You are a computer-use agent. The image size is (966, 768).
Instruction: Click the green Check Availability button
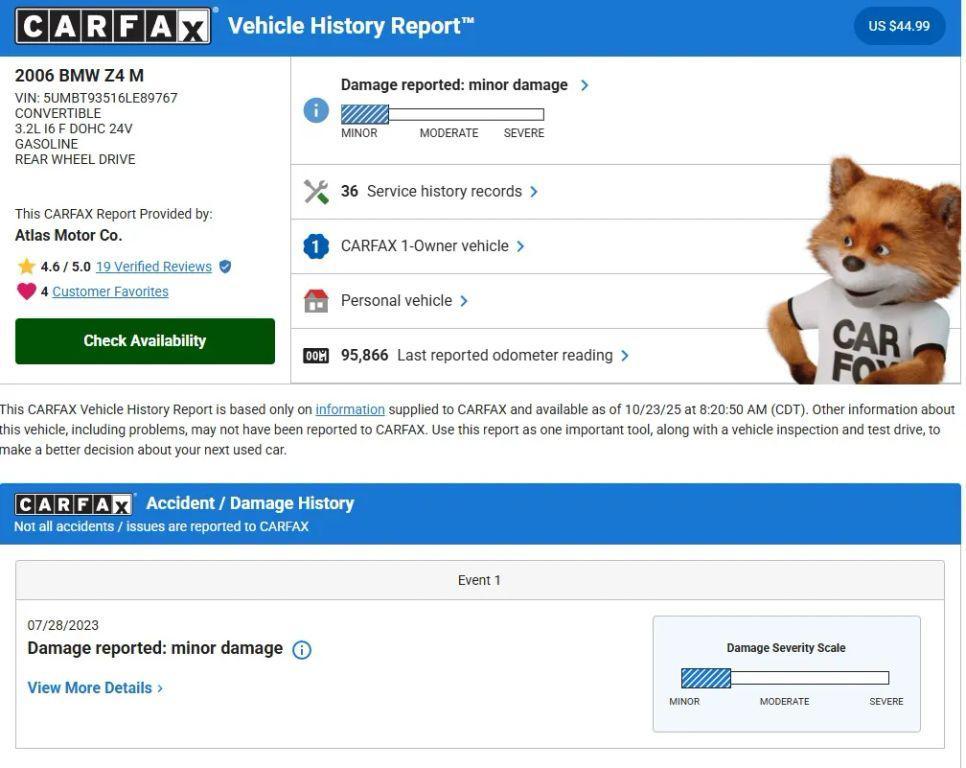pyautogui.click(x=144, y=340)
